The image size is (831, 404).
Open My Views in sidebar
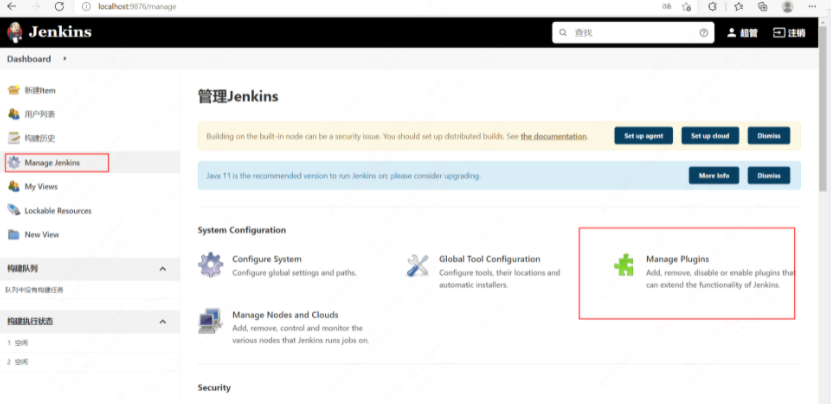coord(41,187)
